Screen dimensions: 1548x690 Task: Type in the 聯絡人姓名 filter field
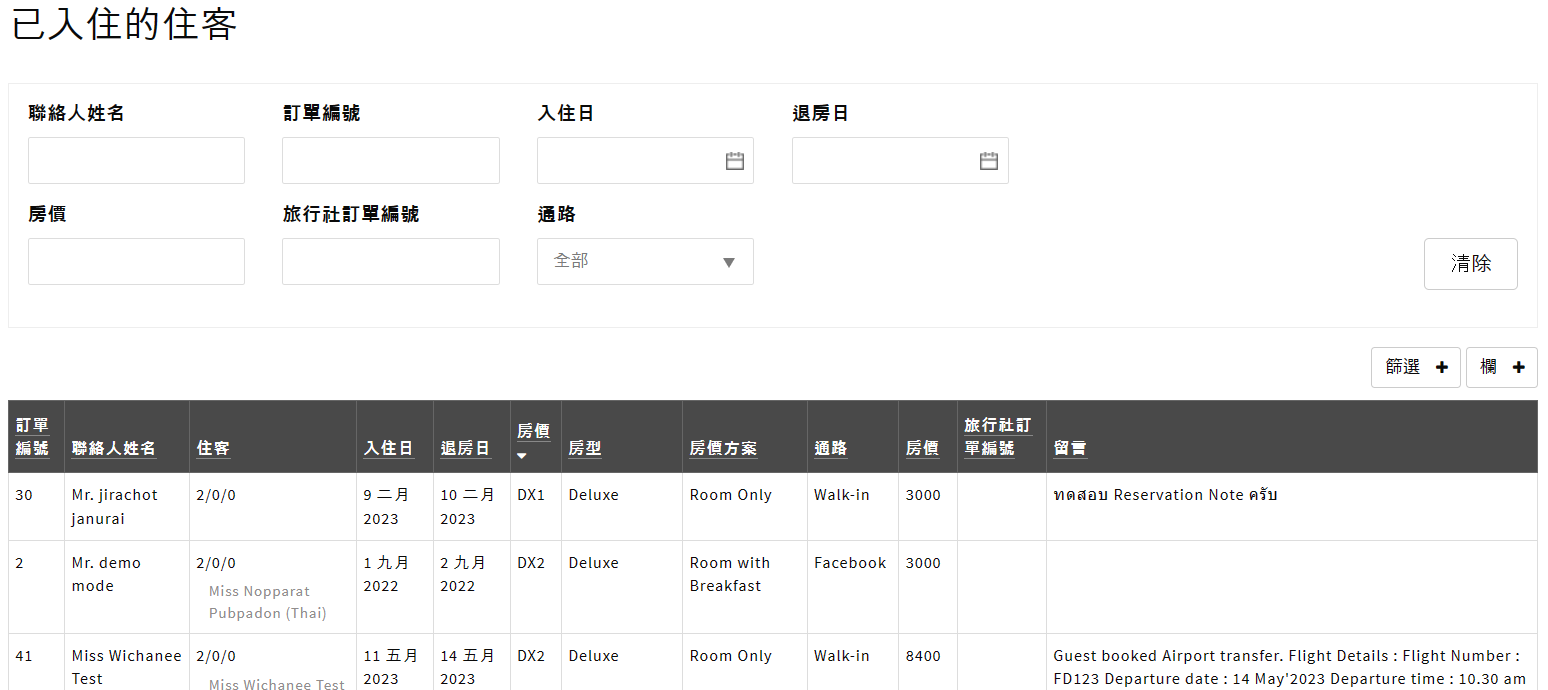click(136, 161)
